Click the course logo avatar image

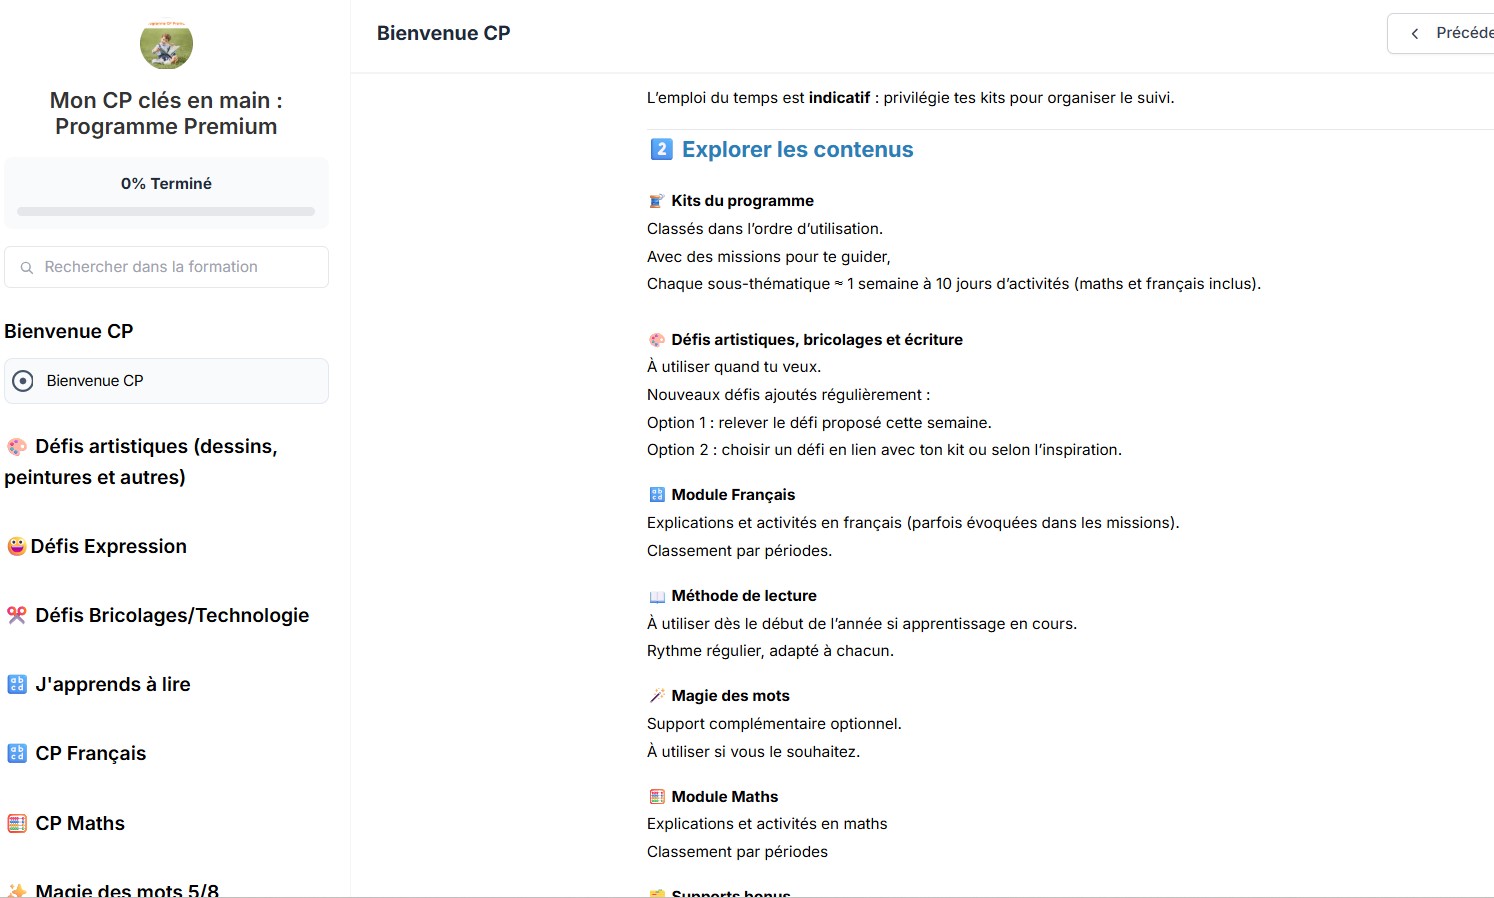[166, 44]
